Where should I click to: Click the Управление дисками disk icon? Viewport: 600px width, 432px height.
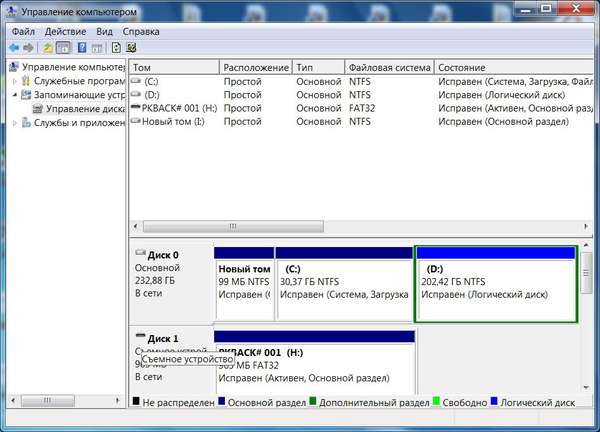tap(38, 109)
